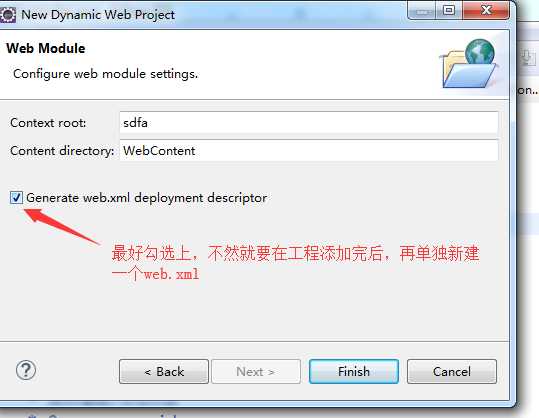Click Finish to create the project
Viewport: 539px width, 418px height.
pos(354,372)
